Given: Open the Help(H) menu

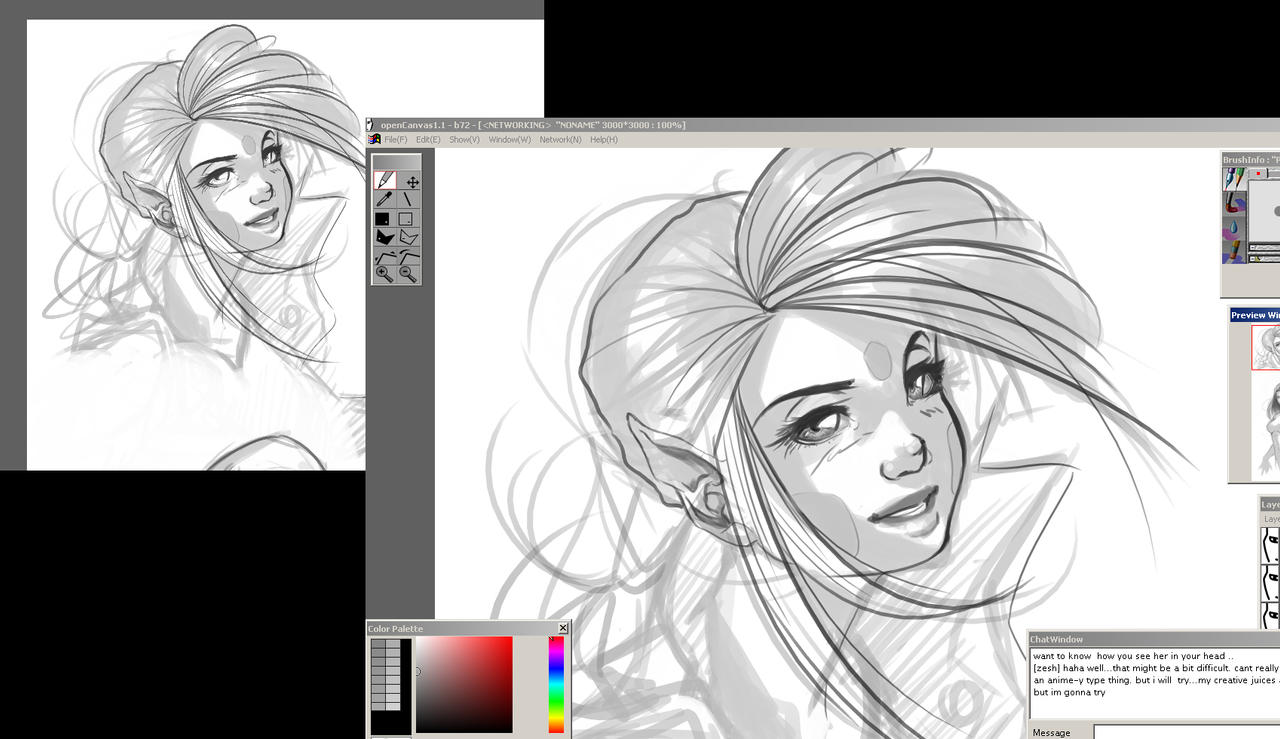Looking at the screenshot, I should 604,139.
